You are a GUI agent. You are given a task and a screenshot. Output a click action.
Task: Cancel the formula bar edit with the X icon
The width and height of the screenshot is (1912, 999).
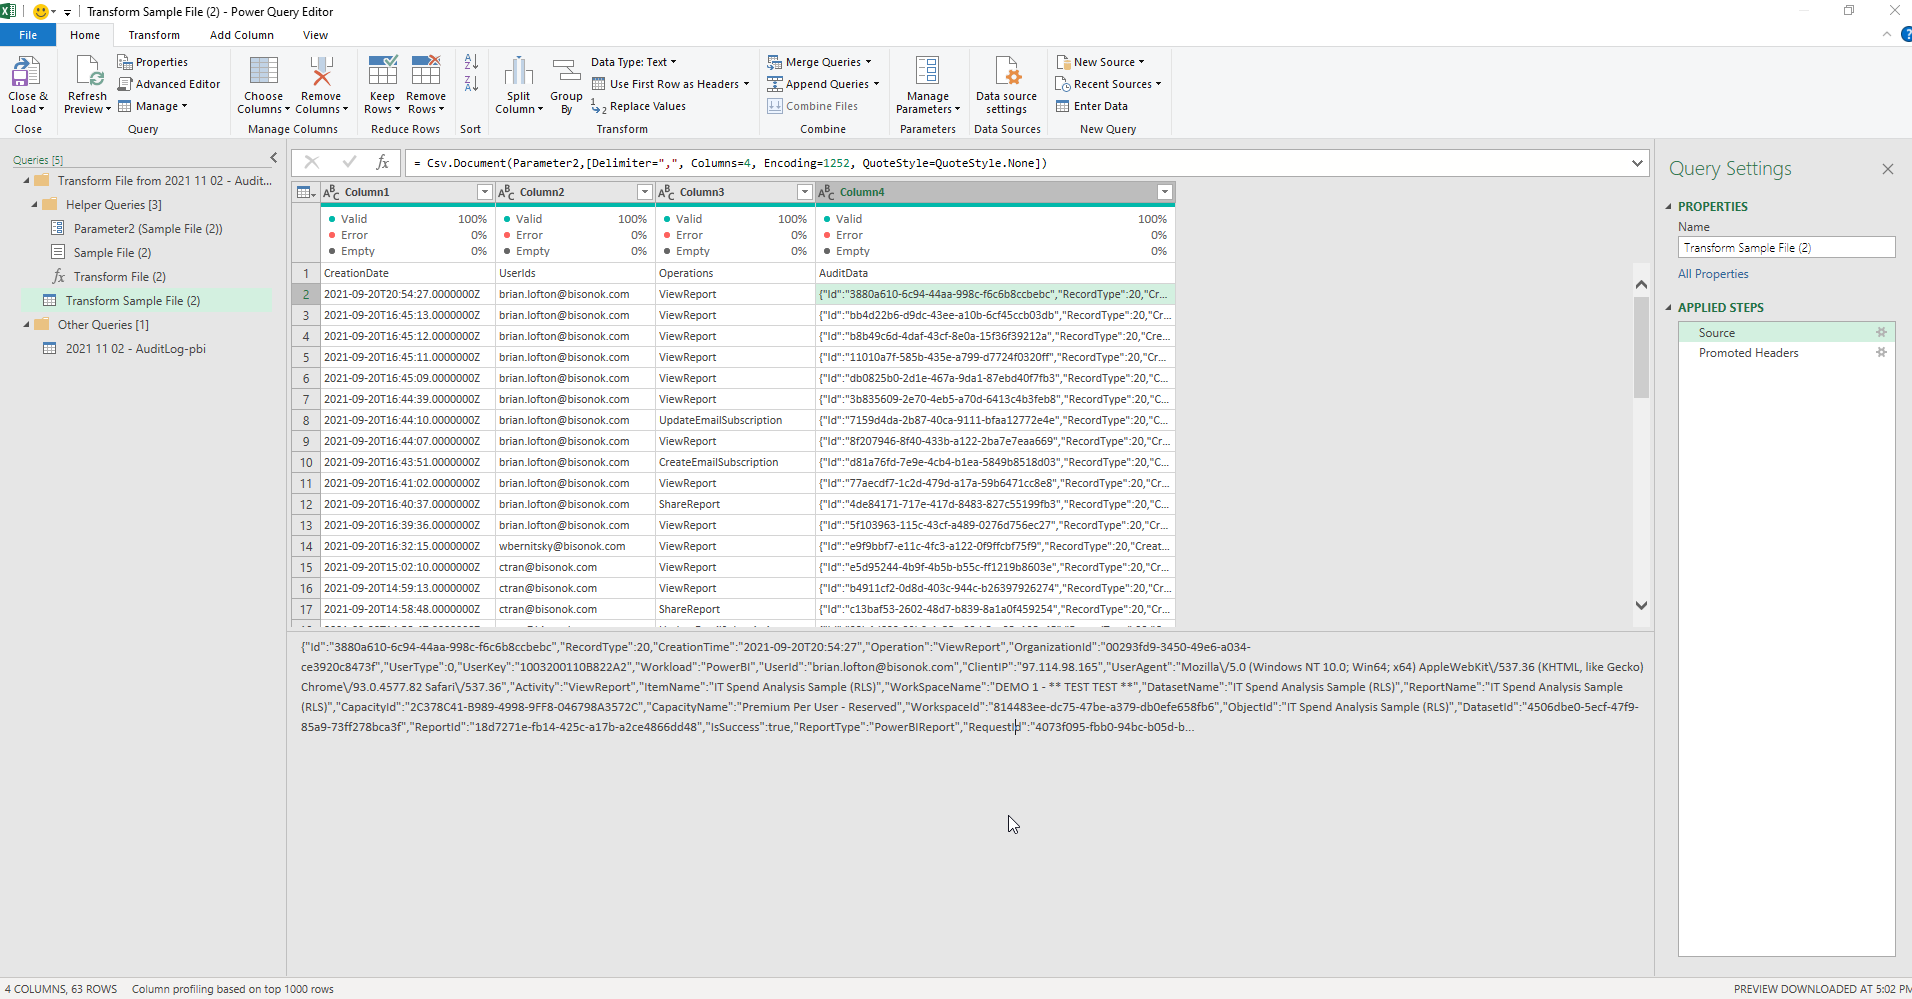(x=312, y=162)
